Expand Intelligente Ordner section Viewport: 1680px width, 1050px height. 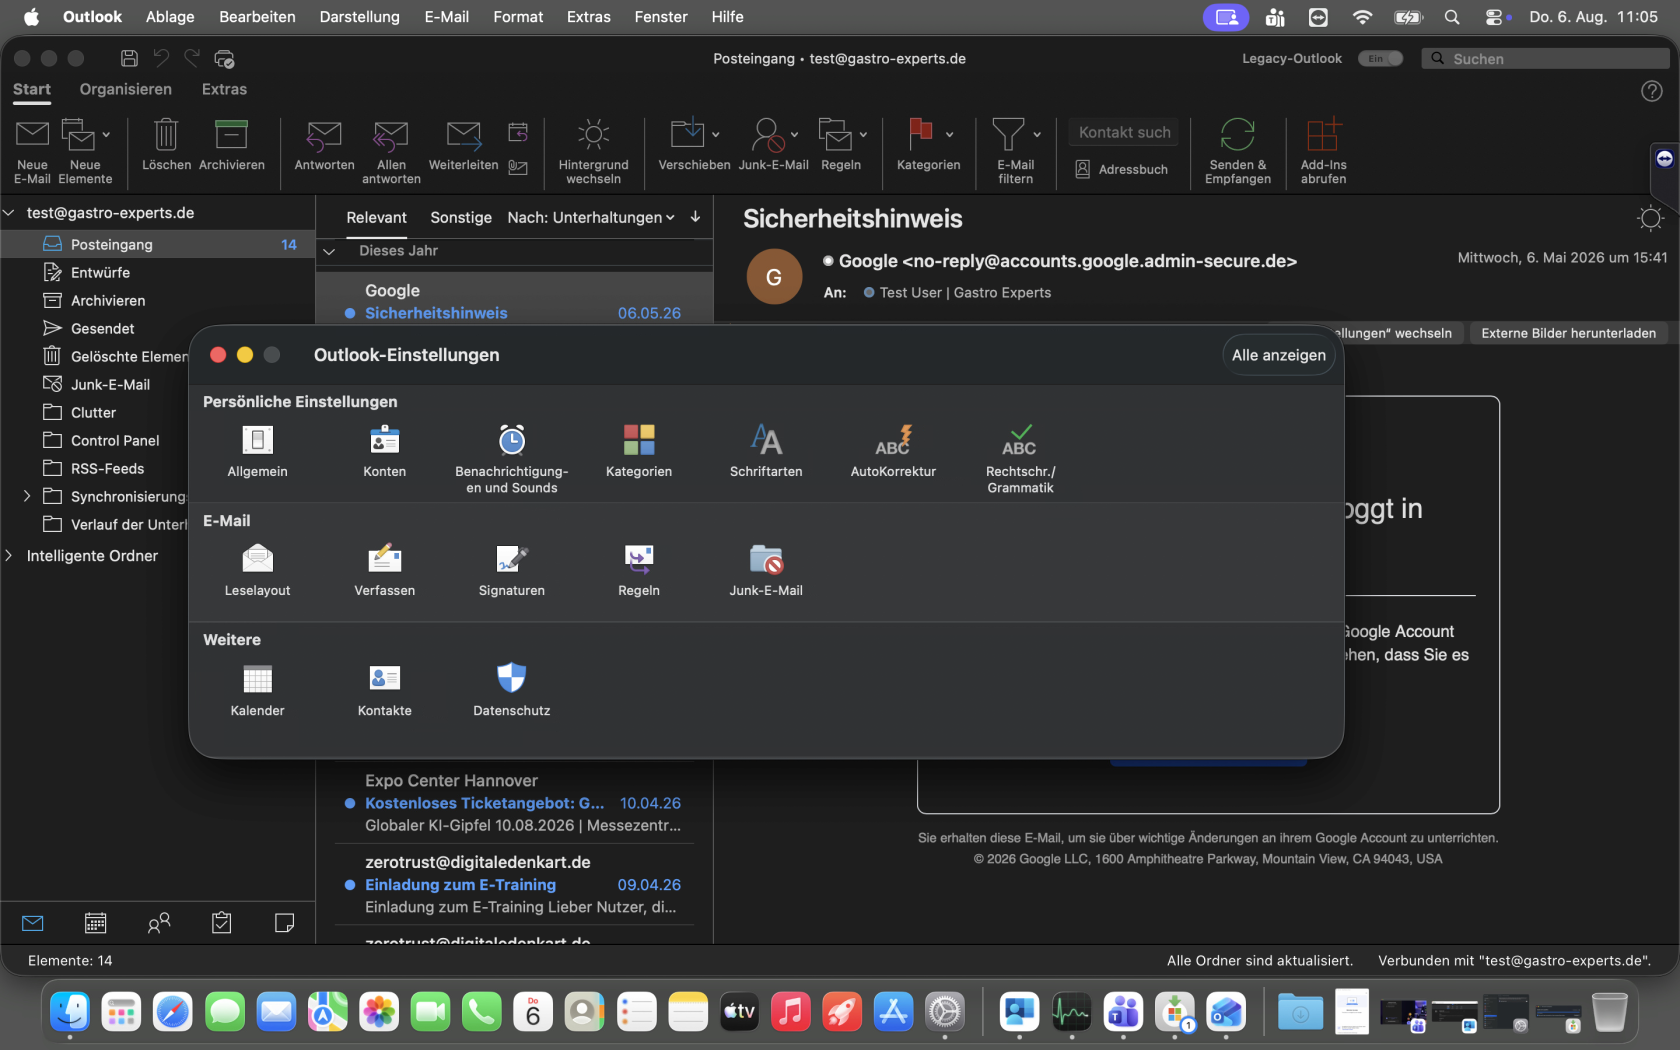coord(9,556)
